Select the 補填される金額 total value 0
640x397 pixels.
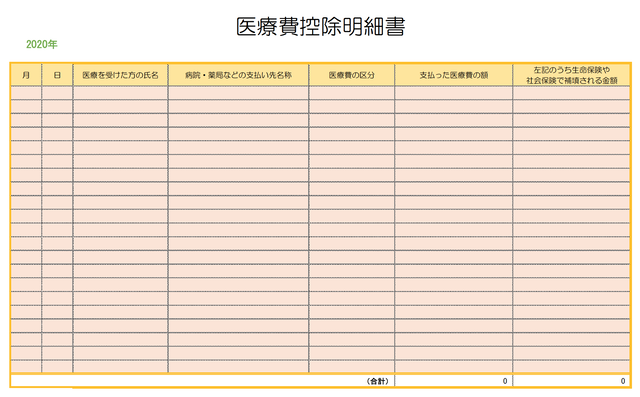click(571, 381)
